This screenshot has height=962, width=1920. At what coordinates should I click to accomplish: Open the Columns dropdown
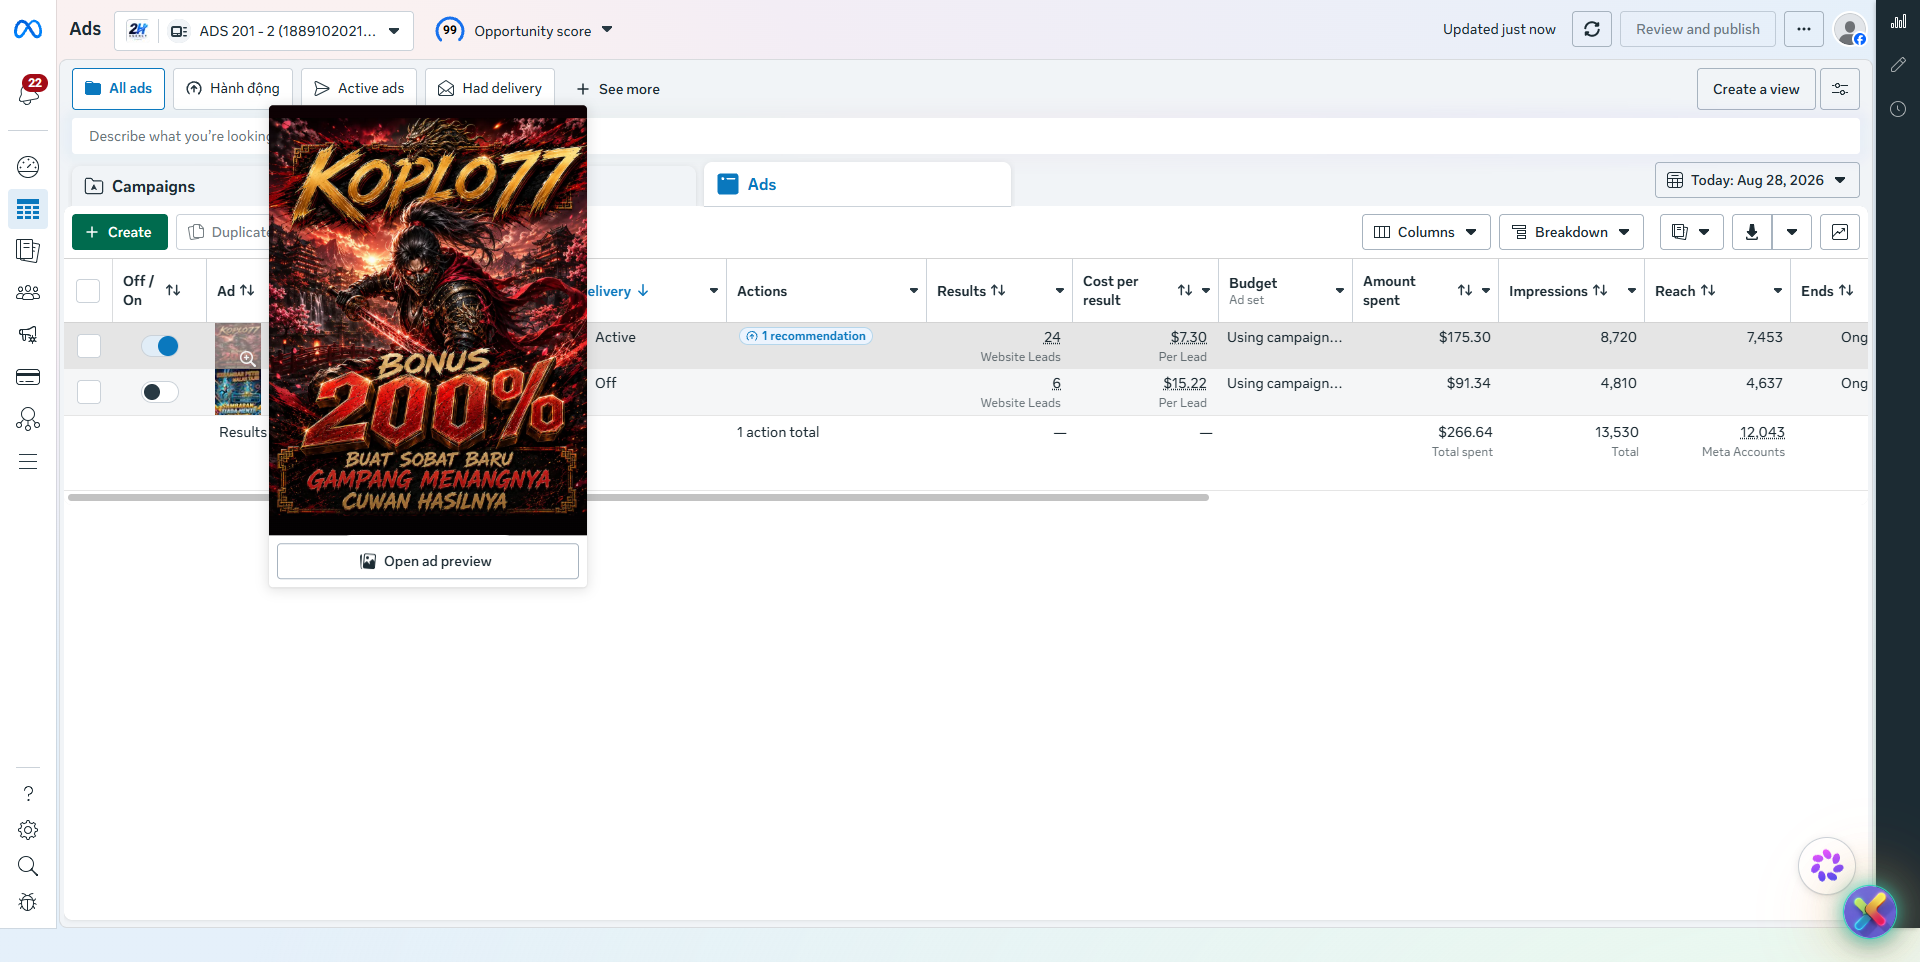[x=1426, y=232]
